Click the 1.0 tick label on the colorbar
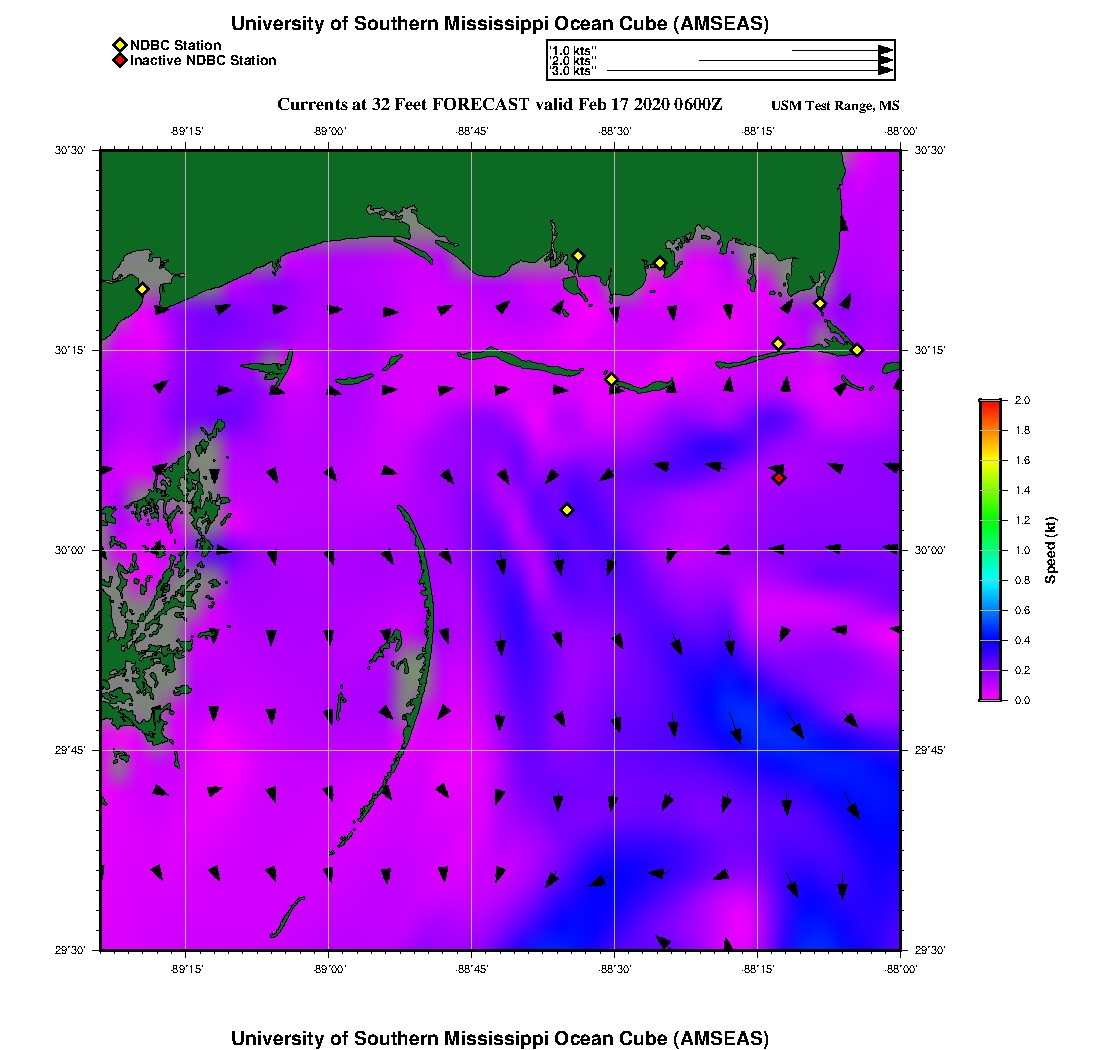This screenshot has width=1100, height=1050. coord(1022,550)
